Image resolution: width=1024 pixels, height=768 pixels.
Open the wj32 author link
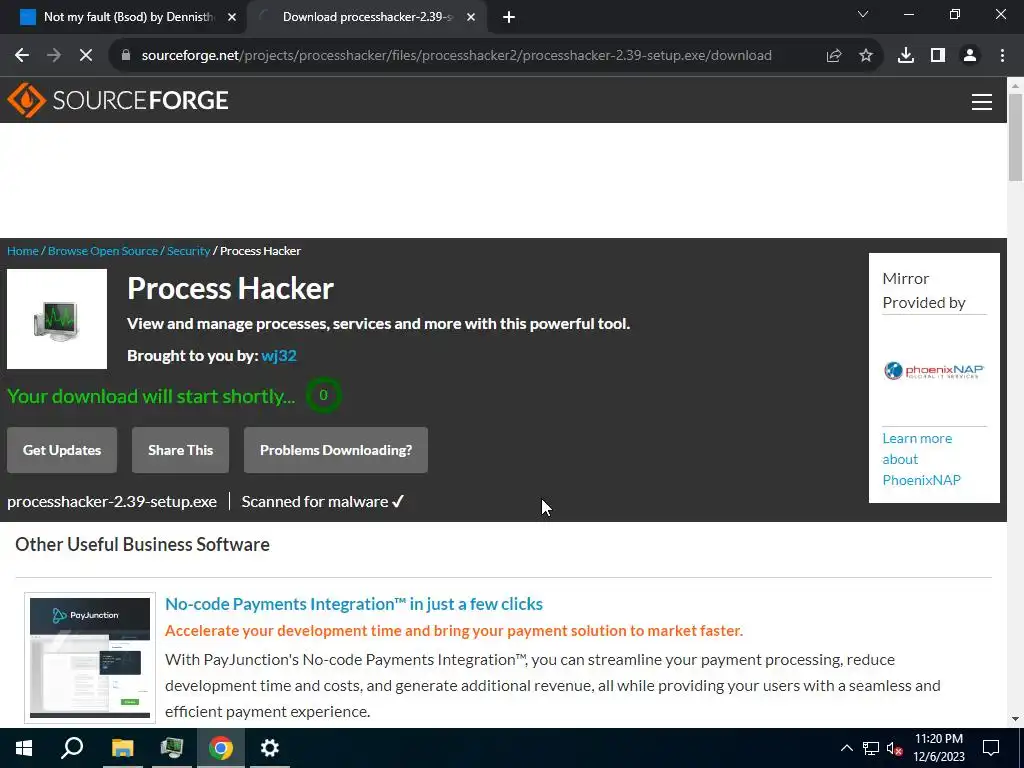click(x=279, y=355)
